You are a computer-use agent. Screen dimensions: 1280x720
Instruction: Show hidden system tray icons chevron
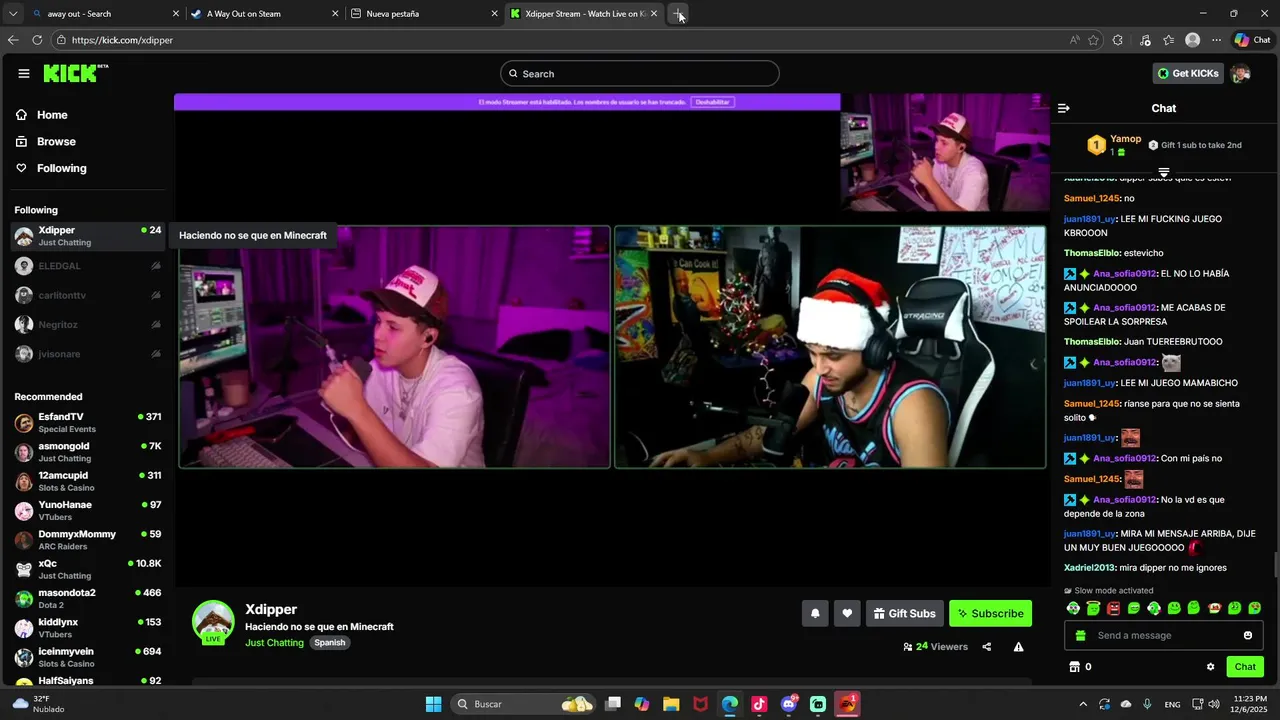(1083, 704)
